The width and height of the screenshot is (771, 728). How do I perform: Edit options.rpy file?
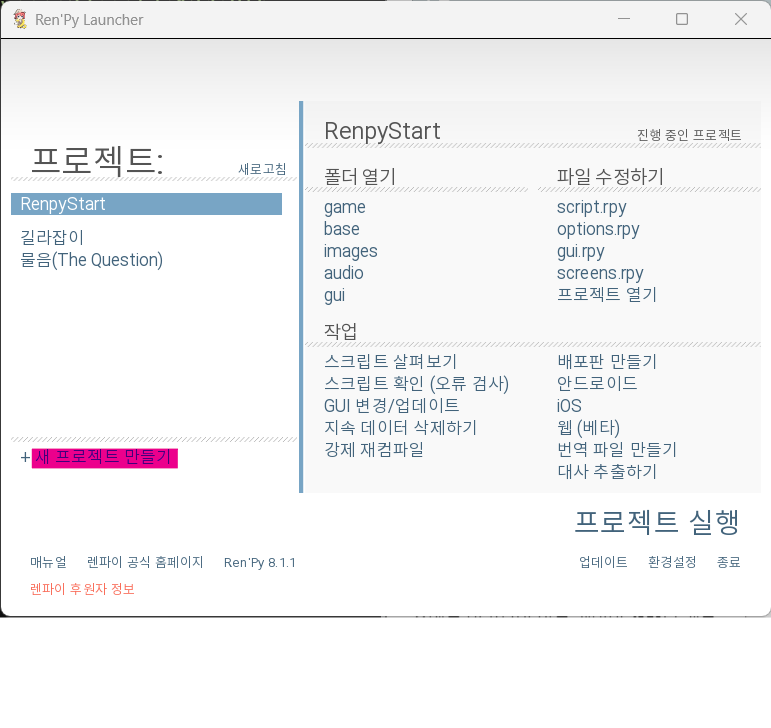[598, 230]
